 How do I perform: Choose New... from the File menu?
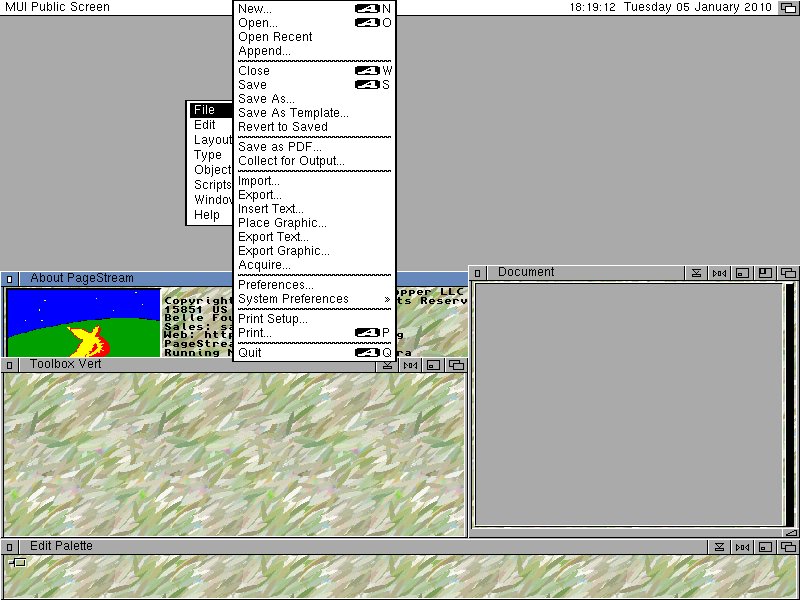point(255,9)
